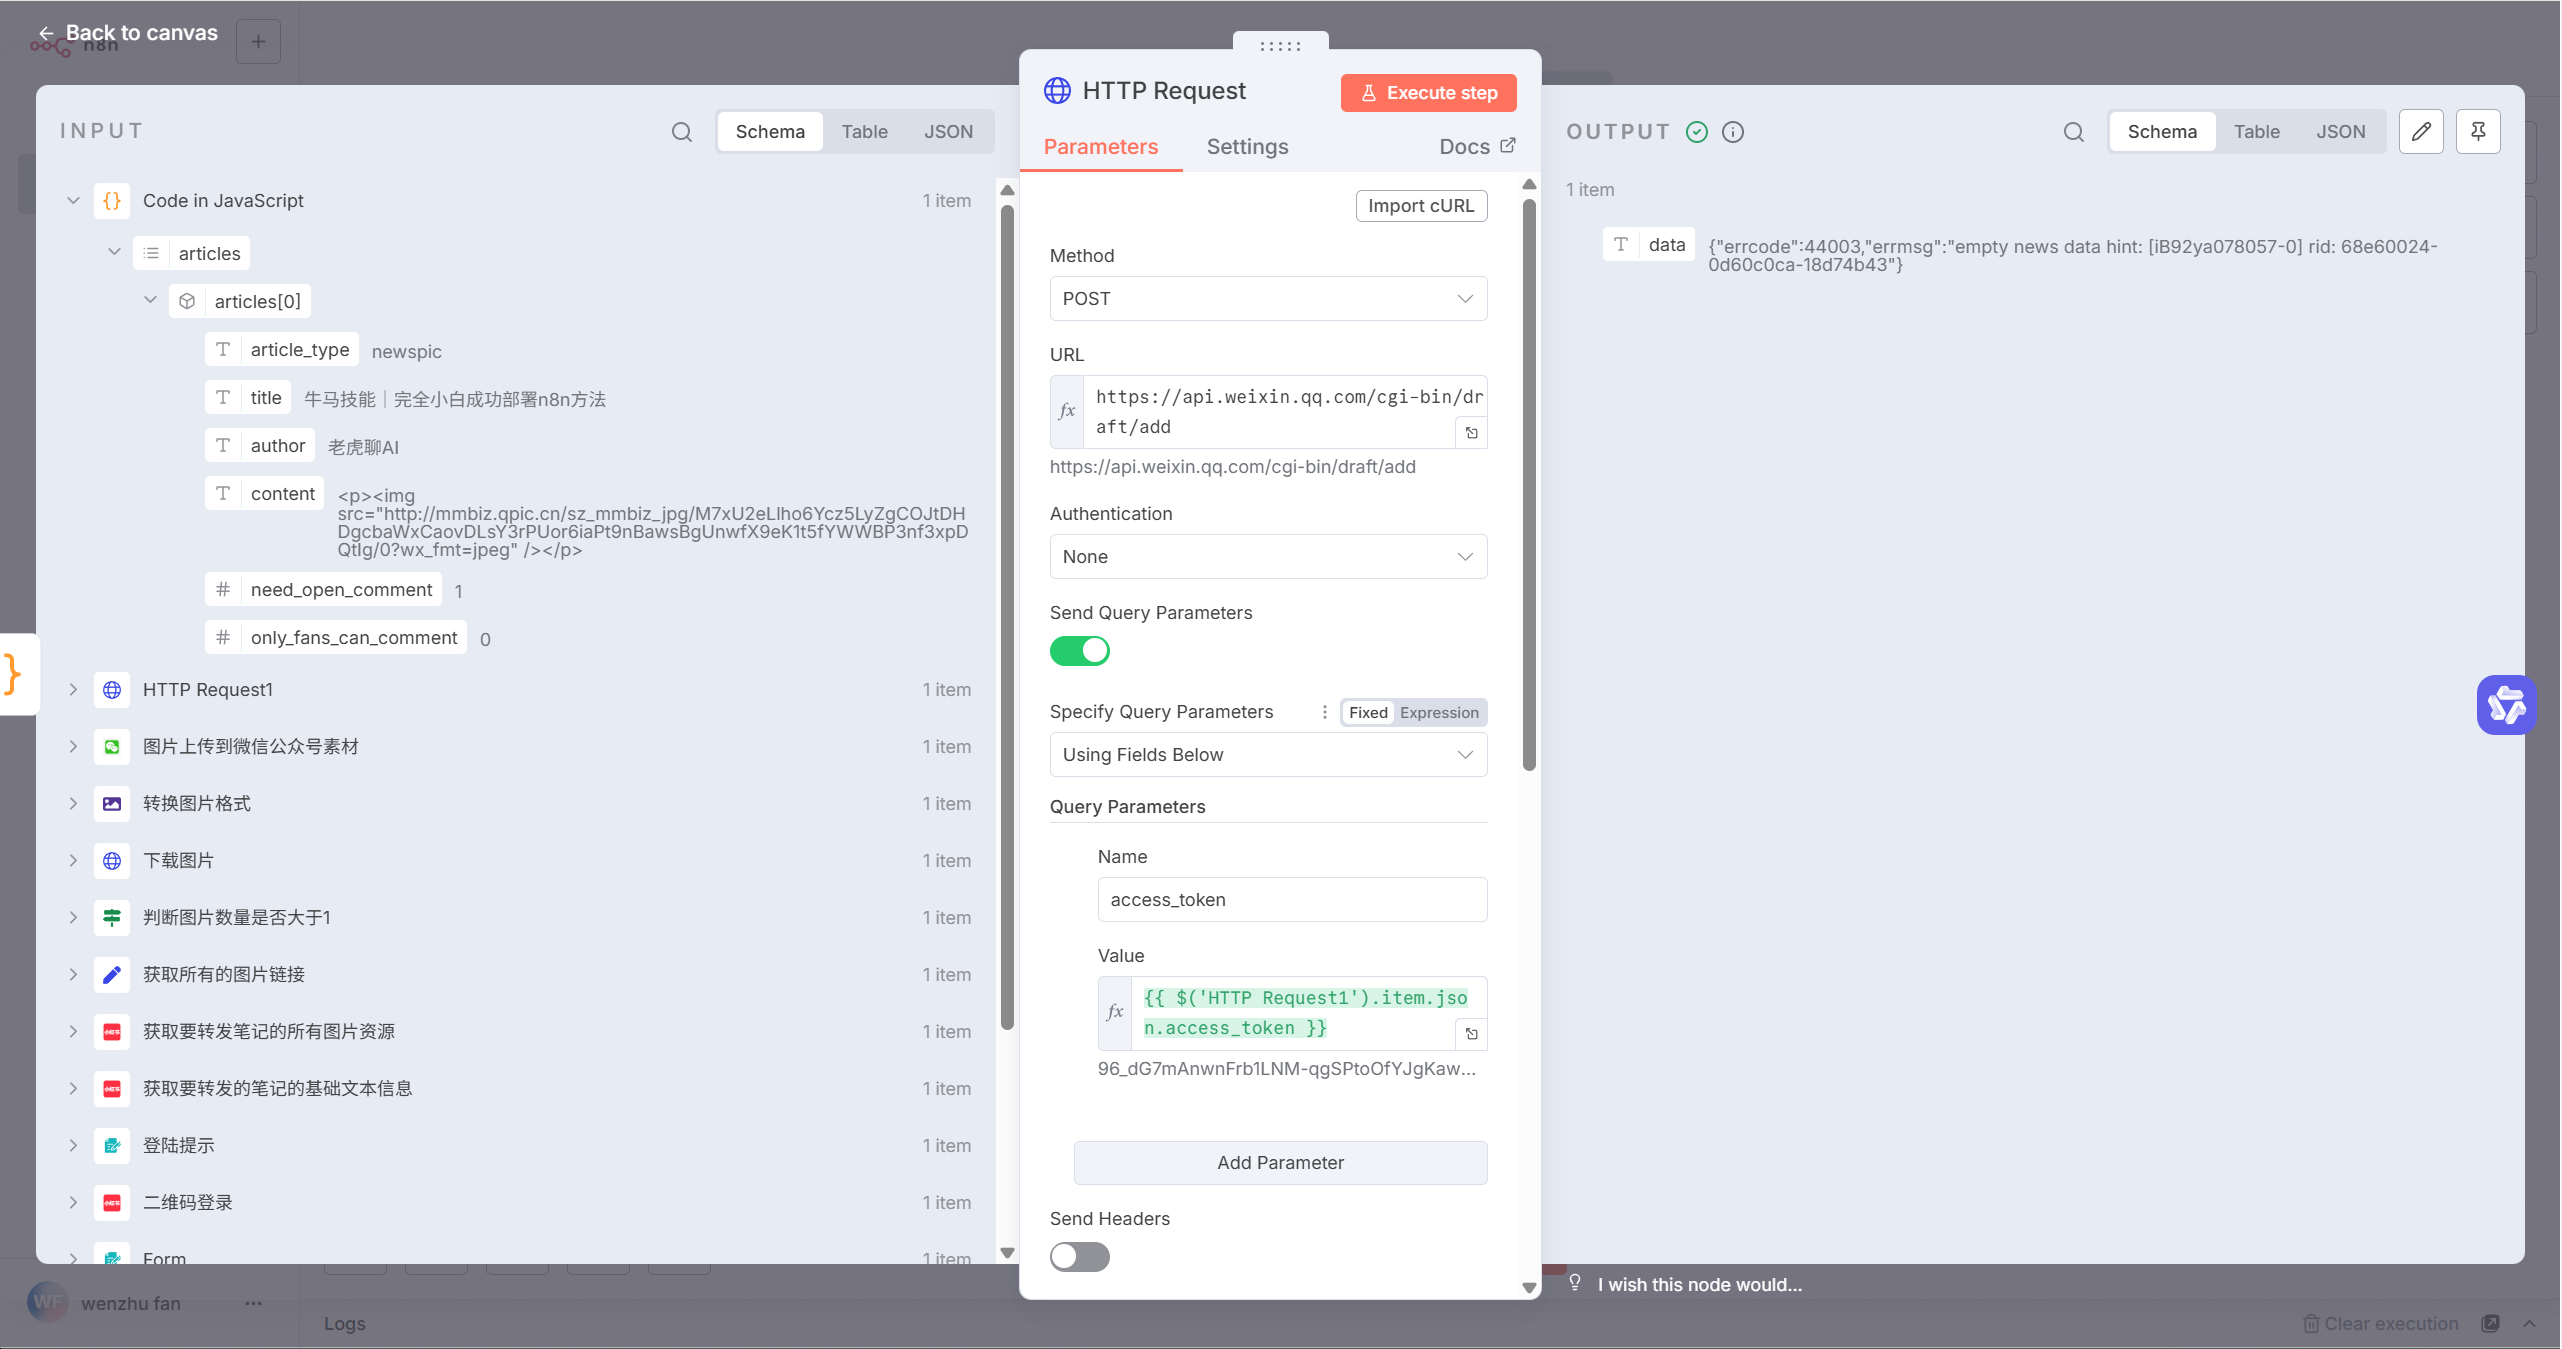Click the HTTP Request1 globe node icon
The height and width of the screenshot is (1349, 2562).
point(112,690)
